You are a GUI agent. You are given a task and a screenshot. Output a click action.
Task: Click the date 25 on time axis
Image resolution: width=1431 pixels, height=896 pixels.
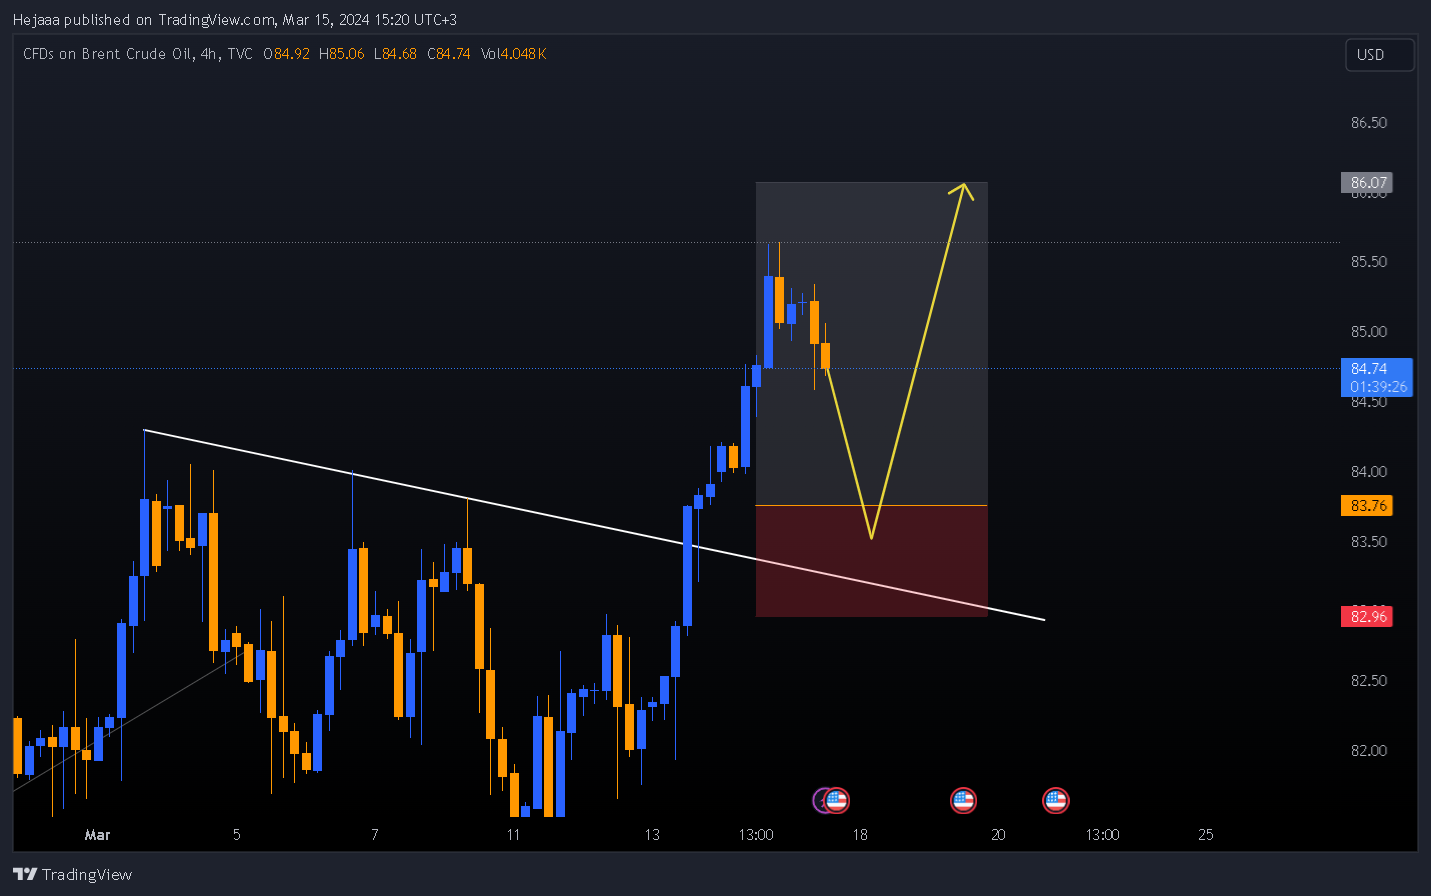[x=1206, y=834]
